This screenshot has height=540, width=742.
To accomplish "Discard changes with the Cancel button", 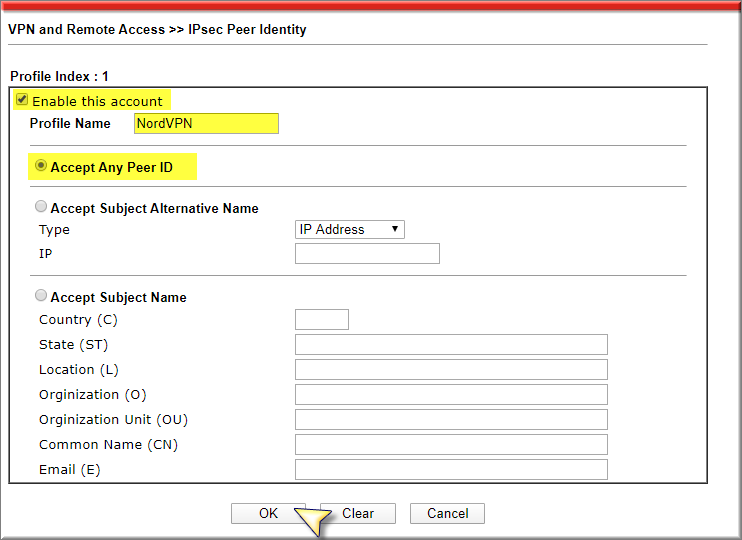I will (x=448, y=513).
